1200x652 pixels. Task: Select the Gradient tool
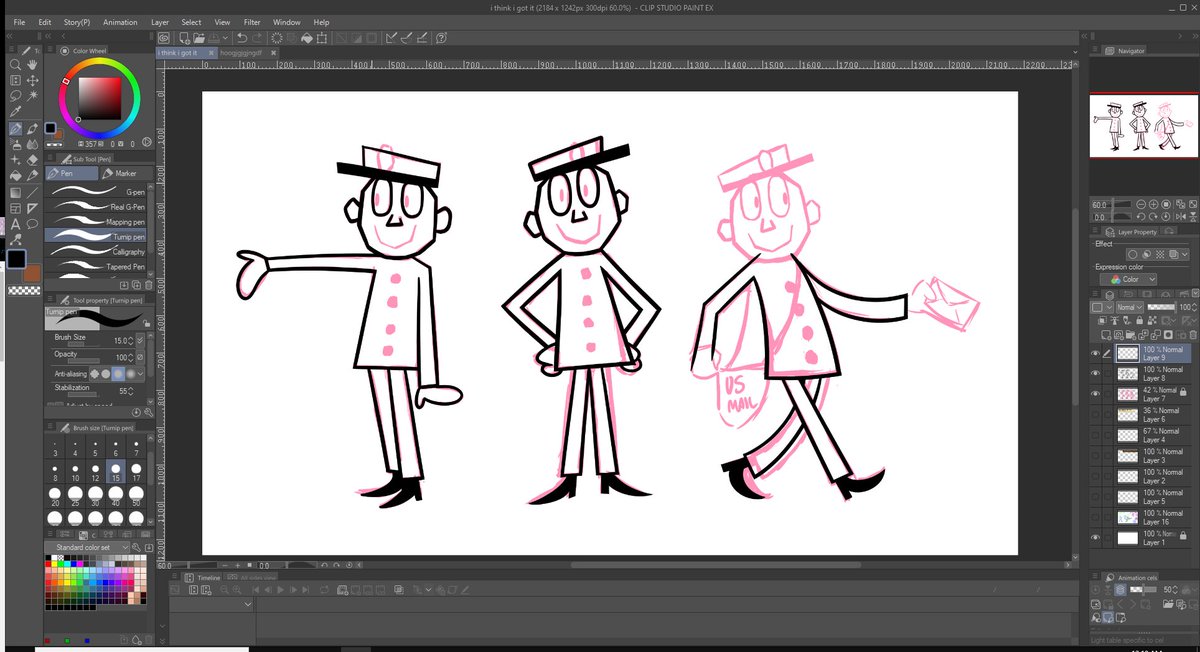point(15,192)
